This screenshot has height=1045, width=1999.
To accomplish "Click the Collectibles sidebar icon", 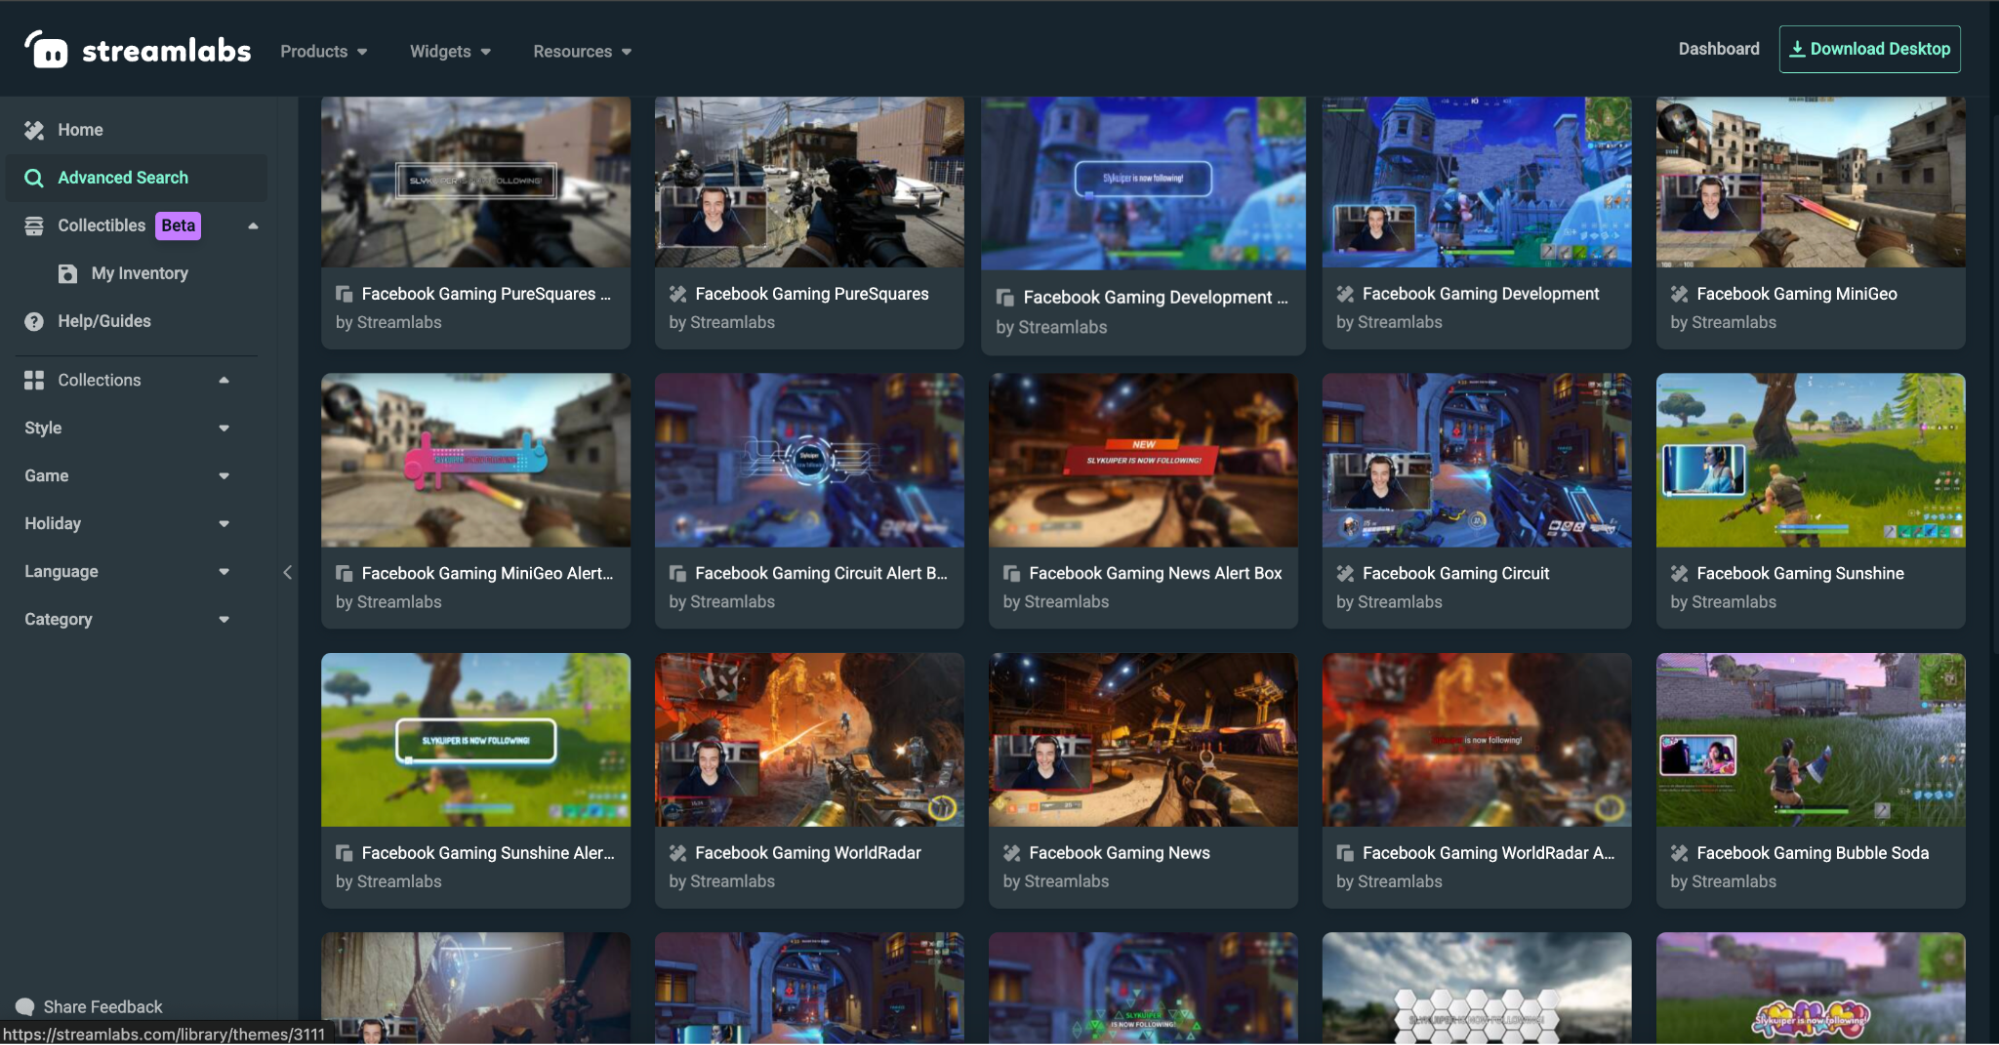I will [x=34, y=226].
